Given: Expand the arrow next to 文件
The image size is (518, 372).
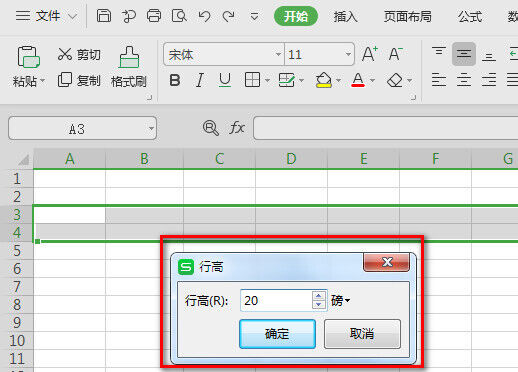Looking at the screenshot, I should [x=73, y=16].
